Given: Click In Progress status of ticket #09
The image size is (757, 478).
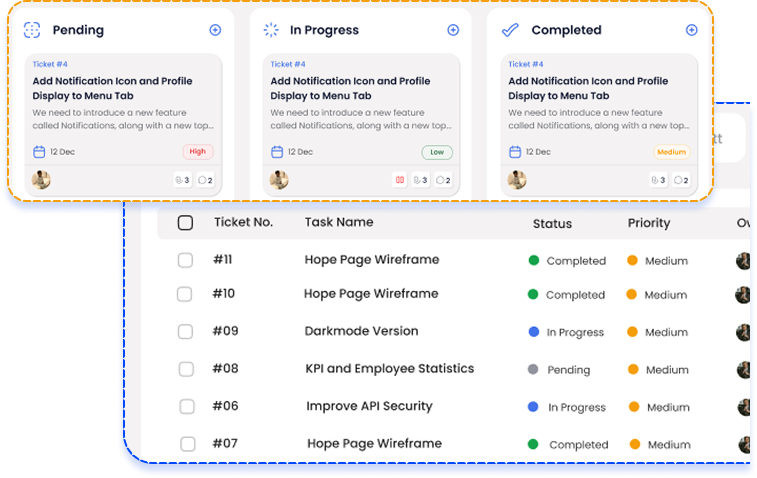Looking at the screenshot, I should point(566,332).
